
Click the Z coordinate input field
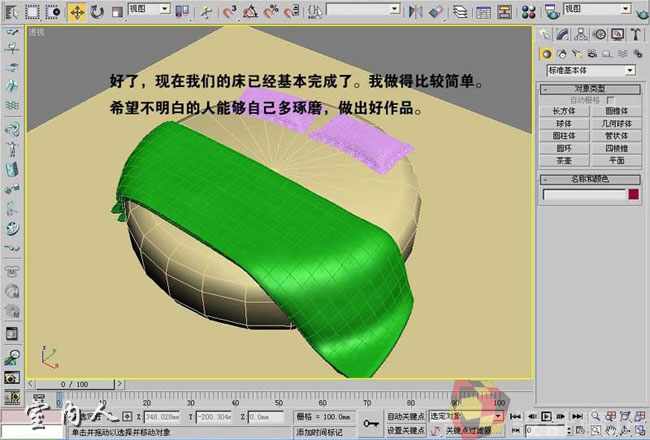click(266, 416)
